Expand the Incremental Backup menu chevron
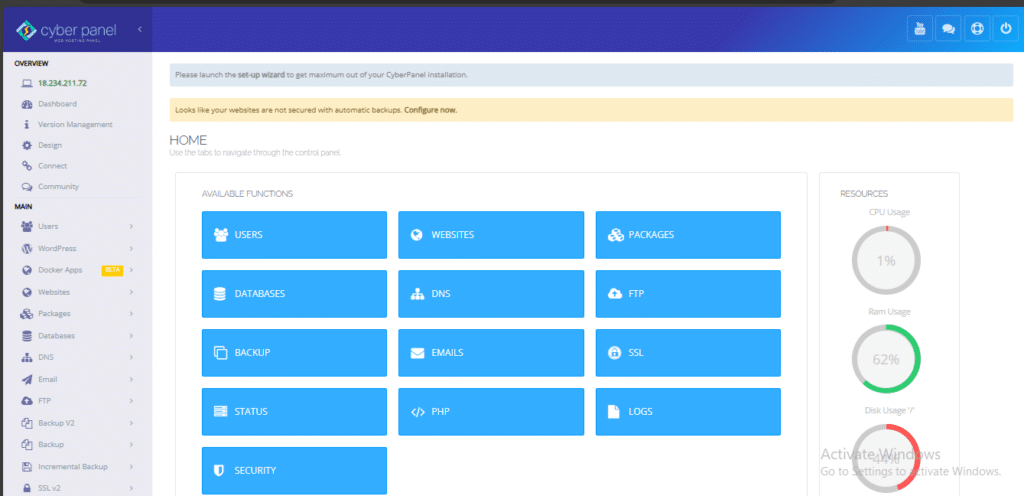 point(131,467)
